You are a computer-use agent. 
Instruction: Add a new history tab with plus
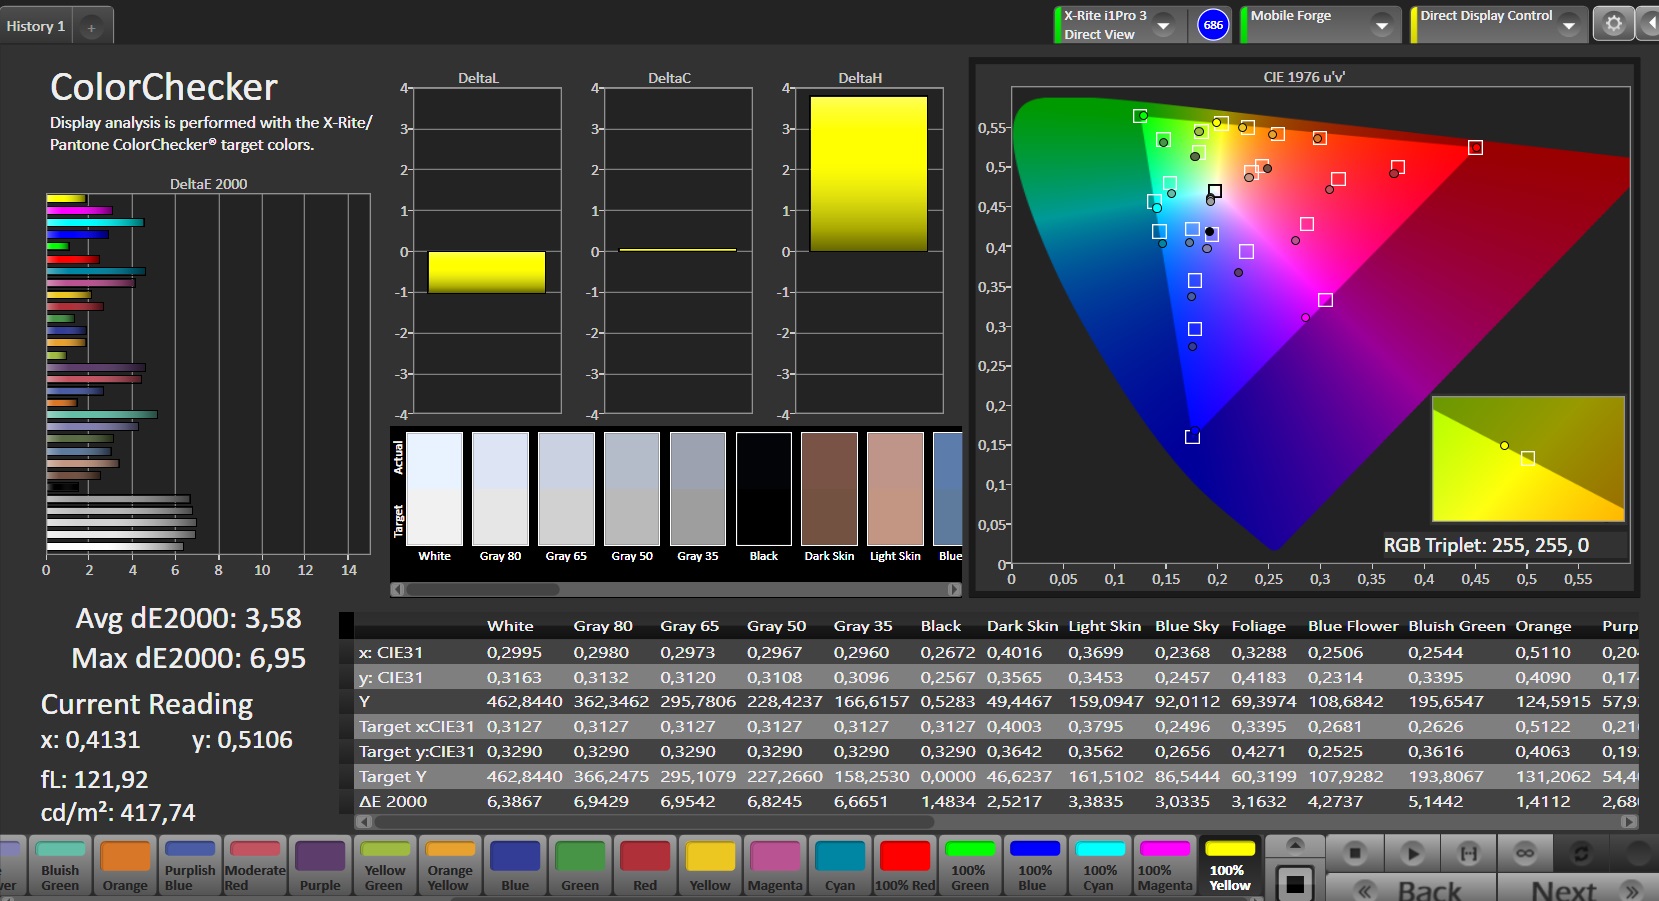[x=91, y=27]
